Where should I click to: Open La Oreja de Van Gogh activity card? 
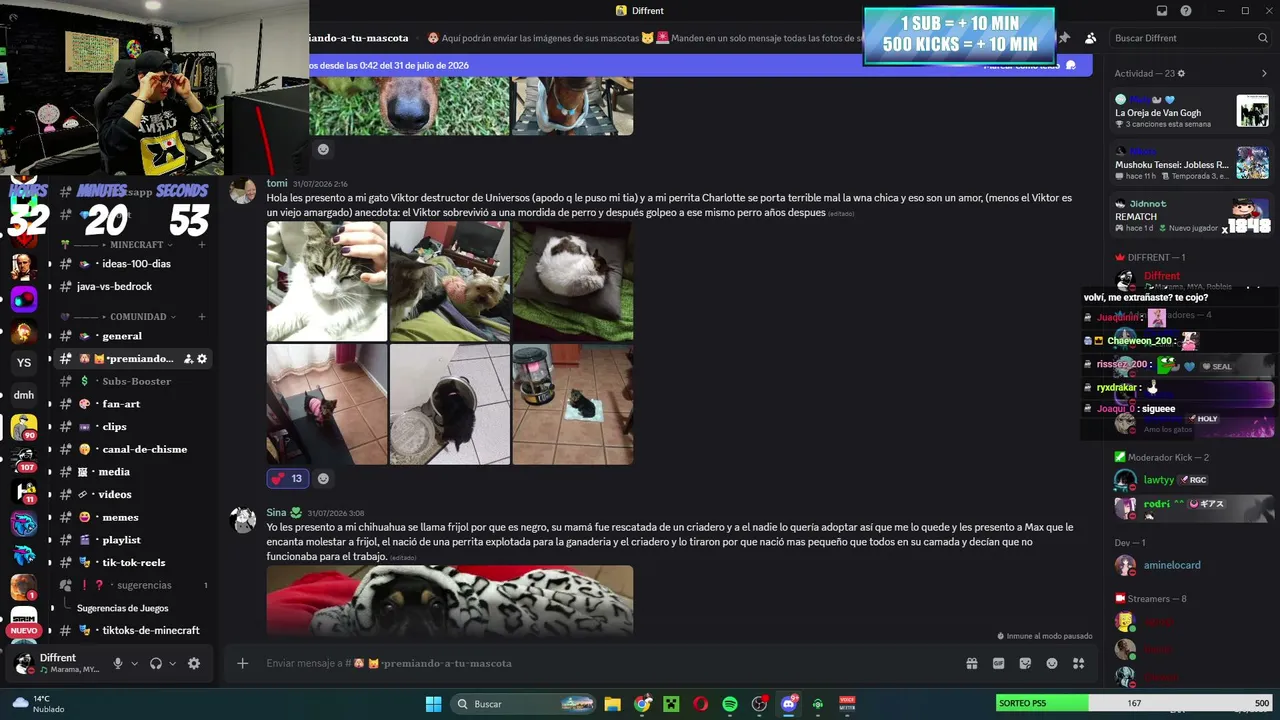click(1192, 111)
